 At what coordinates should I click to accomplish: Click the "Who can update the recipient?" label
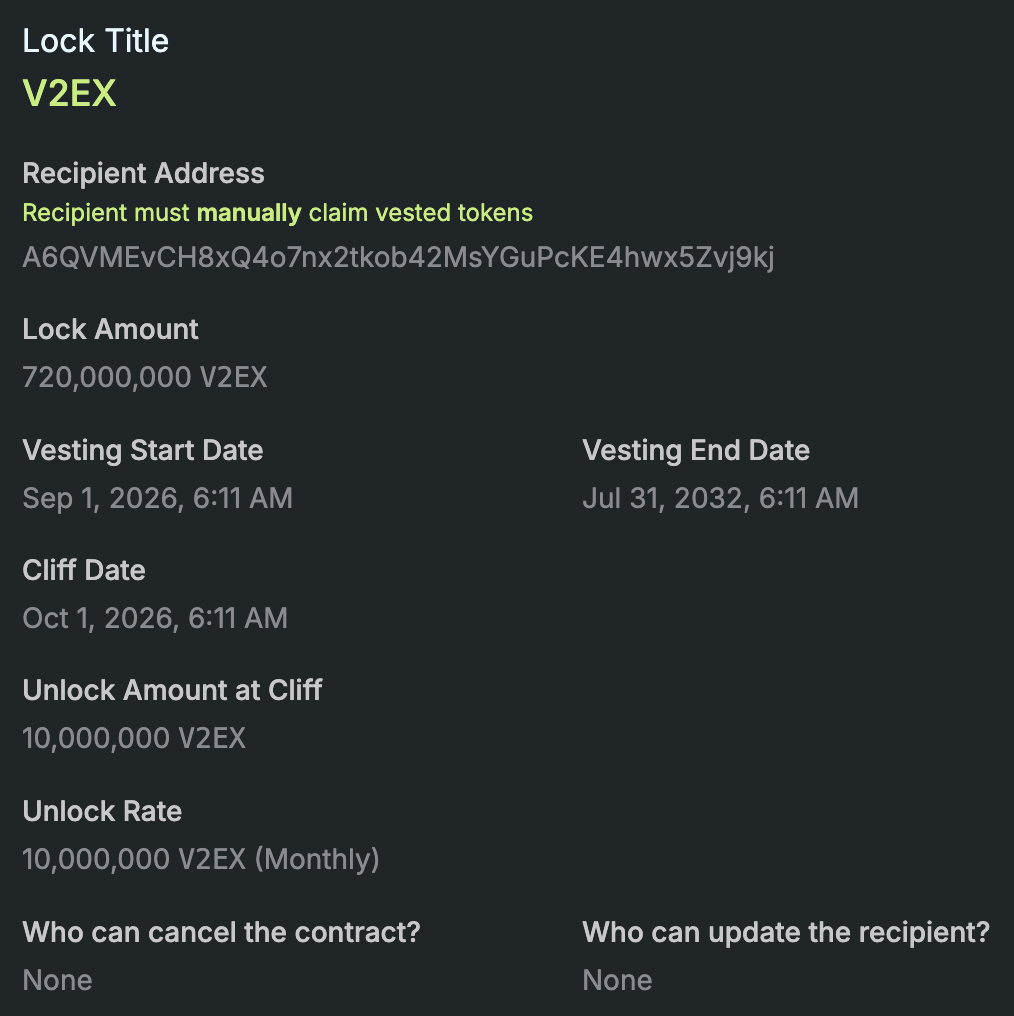pos(786,932)
